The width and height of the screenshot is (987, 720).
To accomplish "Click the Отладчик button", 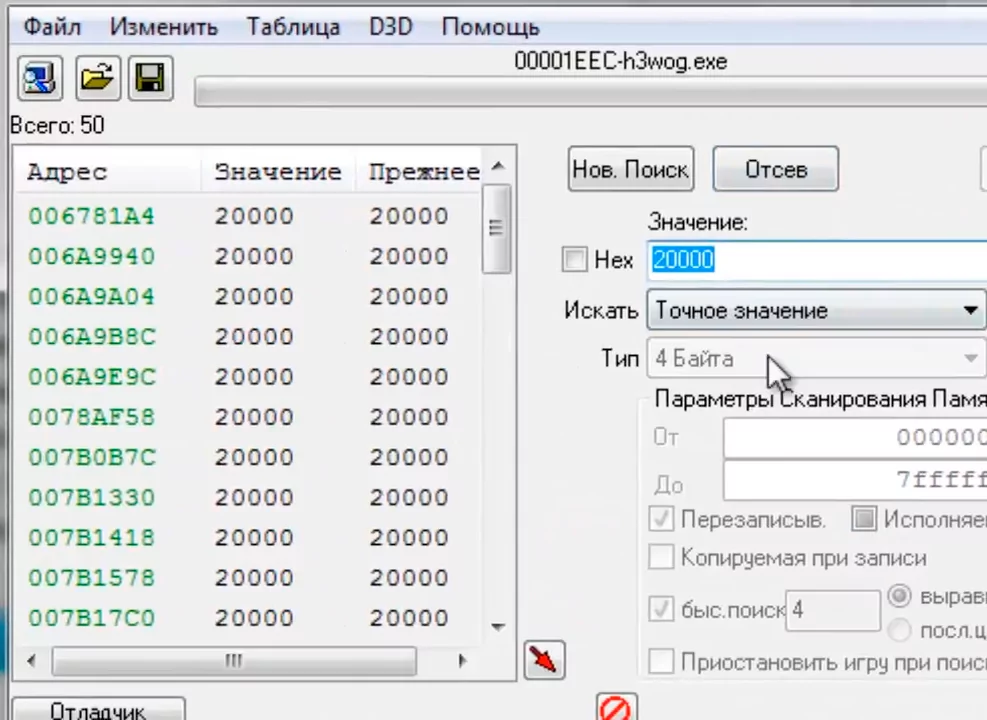I will [98, 710].
